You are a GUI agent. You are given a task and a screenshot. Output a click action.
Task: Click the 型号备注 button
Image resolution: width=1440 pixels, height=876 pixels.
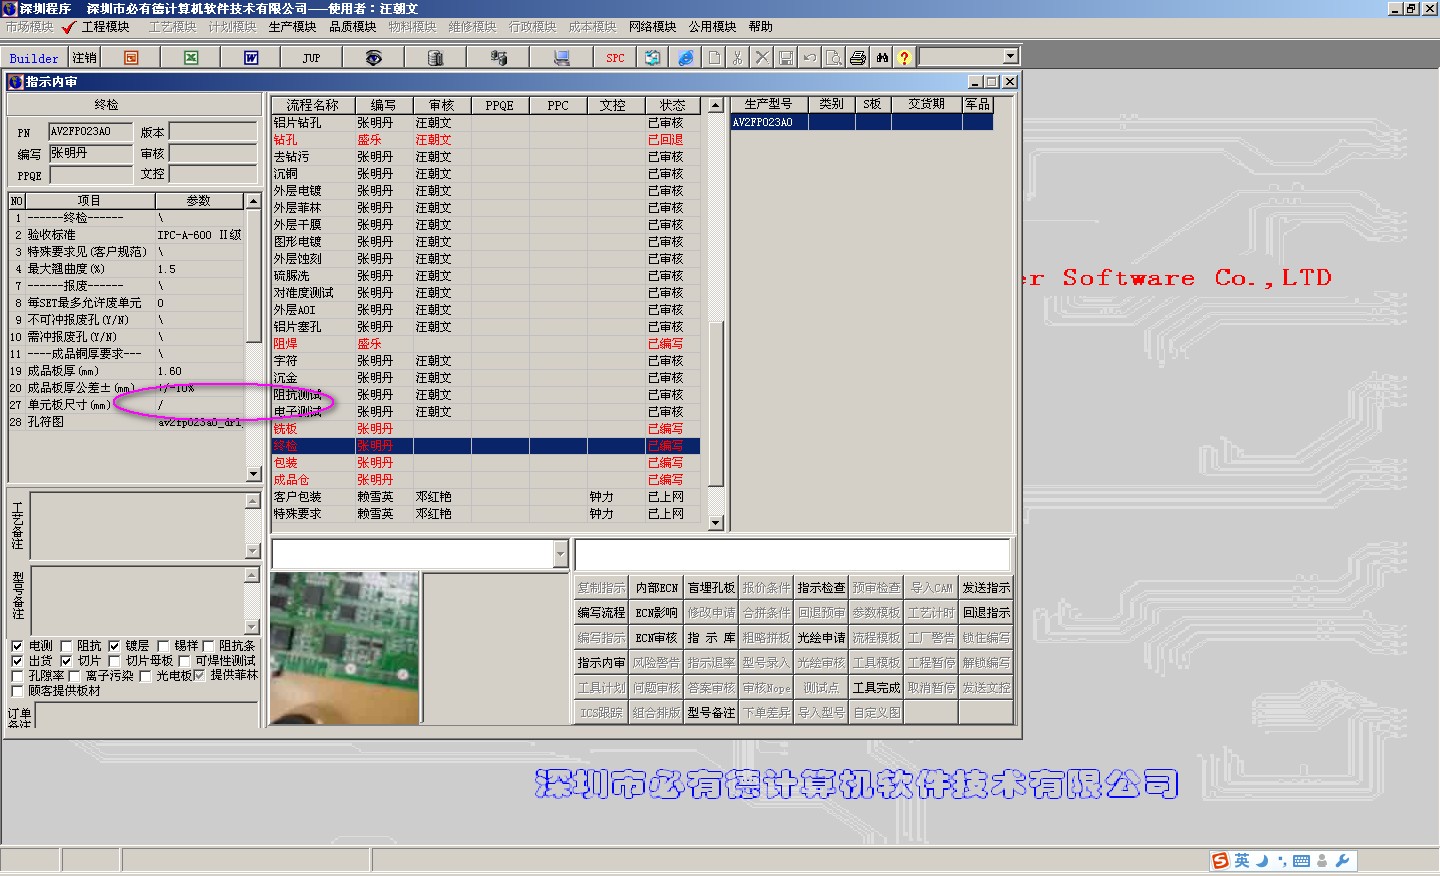point(711,713)
